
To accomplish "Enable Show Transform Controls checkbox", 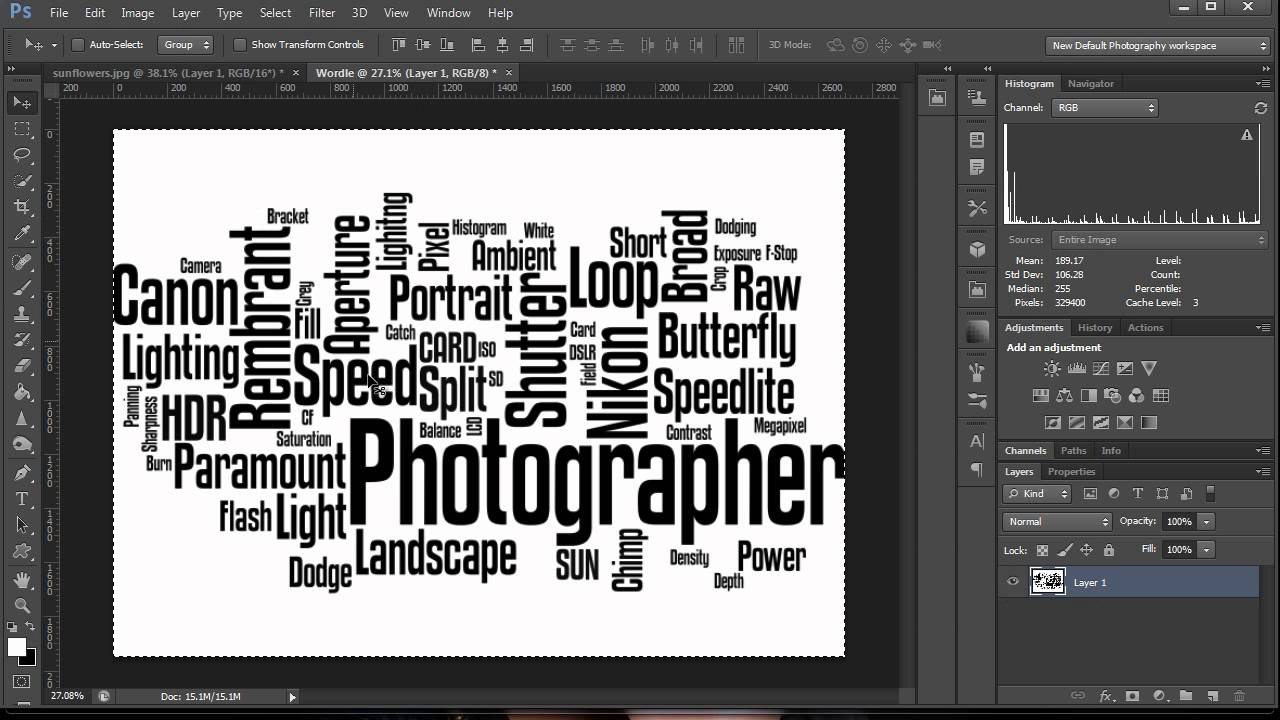I will click(x=240, y=45).
